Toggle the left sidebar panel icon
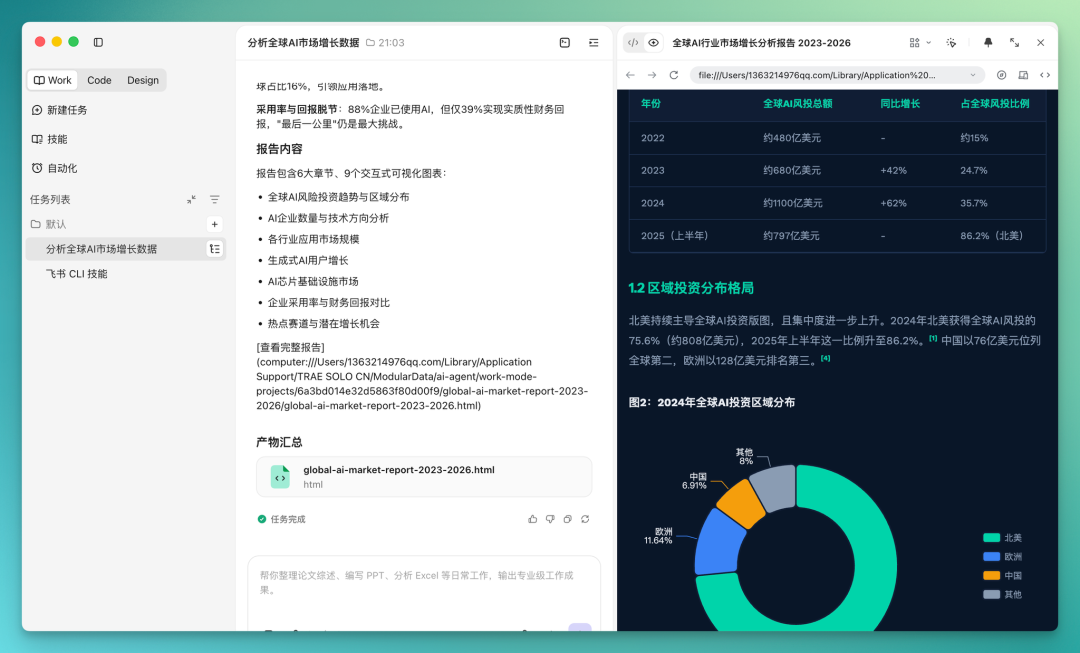This screenshot has height=653, width=1080. [x=98, y=42]
